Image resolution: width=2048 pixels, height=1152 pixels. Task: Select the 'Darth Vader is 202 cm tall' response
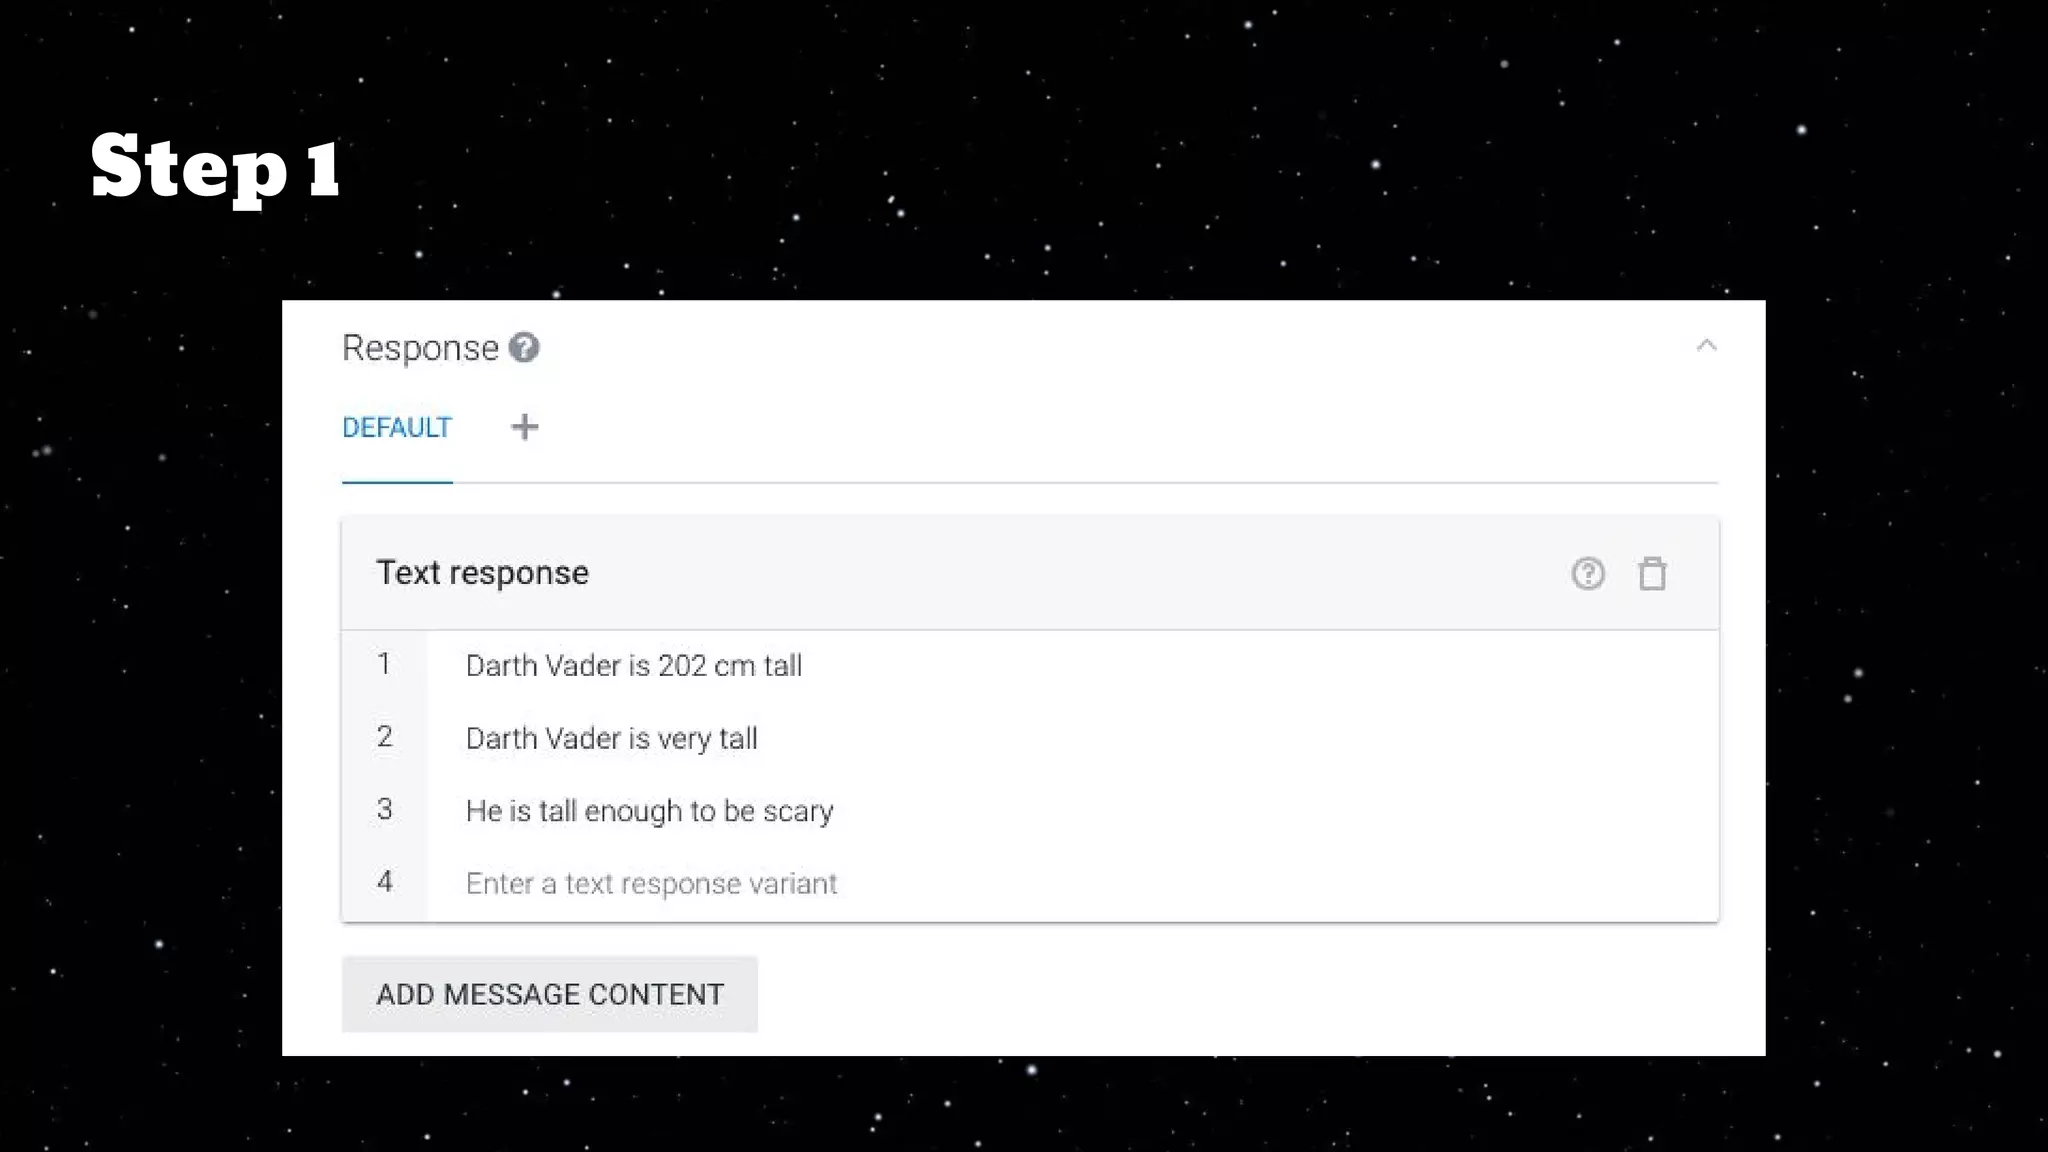coord(1072,666)
